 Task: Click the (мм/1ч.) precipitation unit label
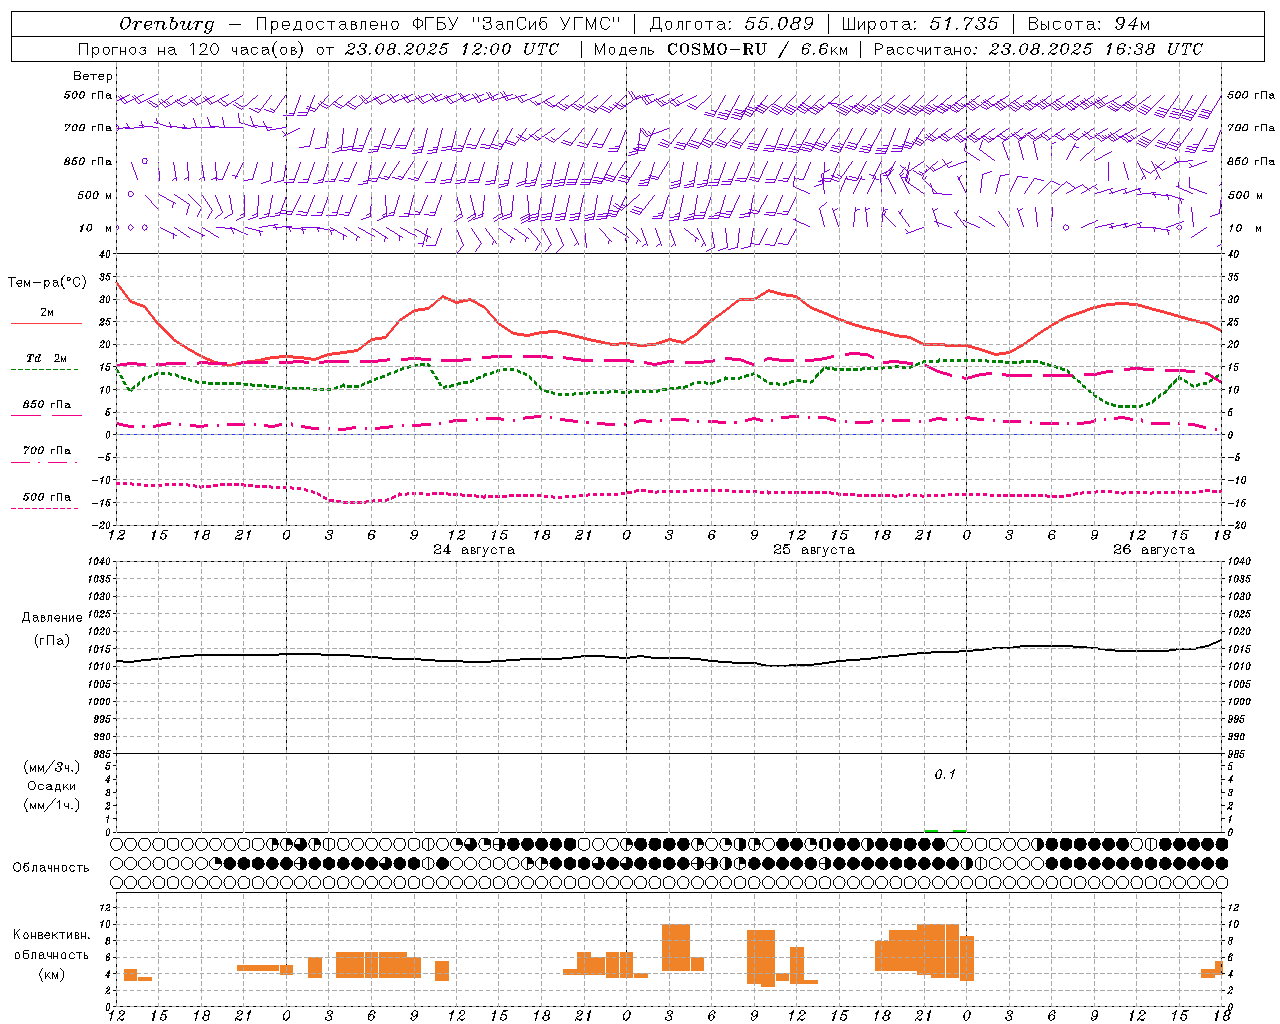pos(52,805)
